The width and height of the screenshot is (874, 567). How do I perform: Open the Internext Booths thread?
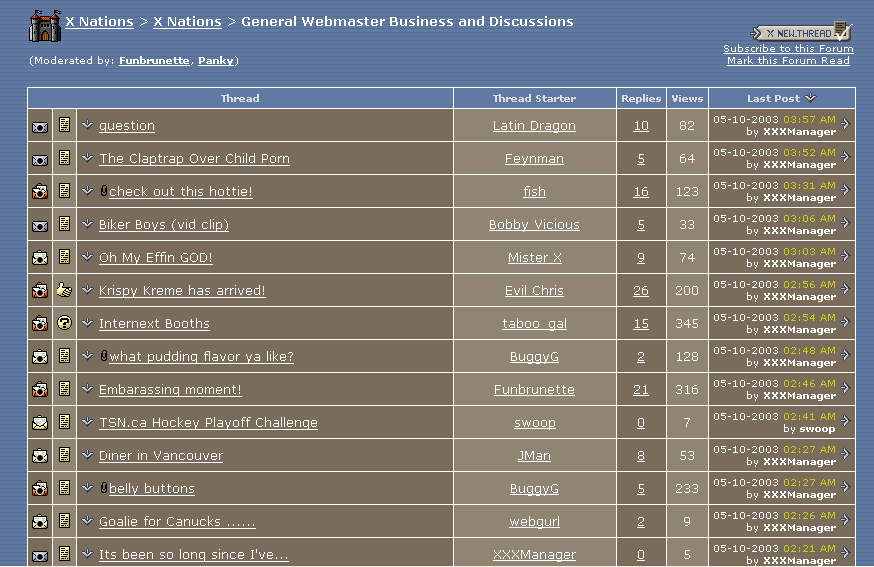[x=154, y=324]
